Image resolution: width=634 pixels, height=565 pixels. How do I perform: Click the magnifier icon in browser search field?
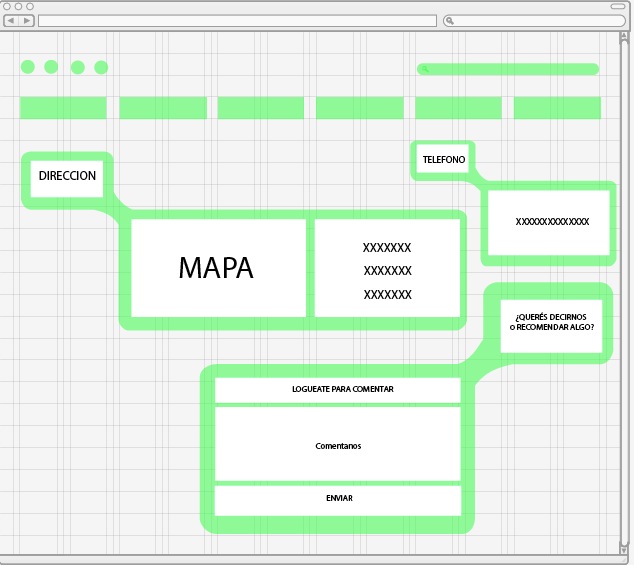pyautogui.click(x=451, y=20)
